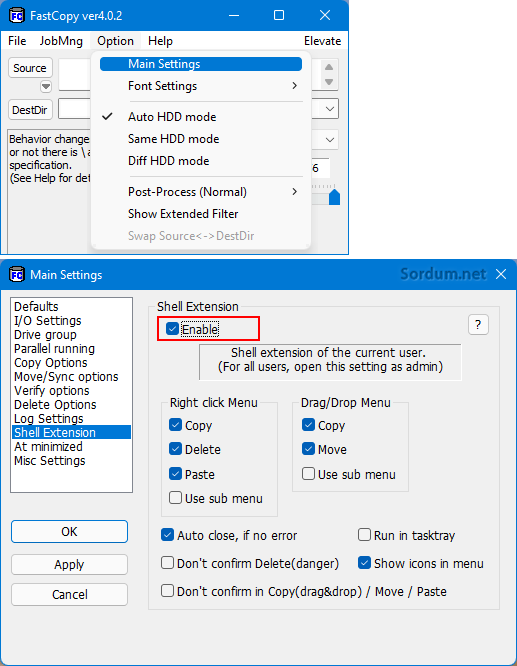Enable Run in tasktray option
This screenshot has height=666, width=517.
pyautogui.click(x=364, y=535)
